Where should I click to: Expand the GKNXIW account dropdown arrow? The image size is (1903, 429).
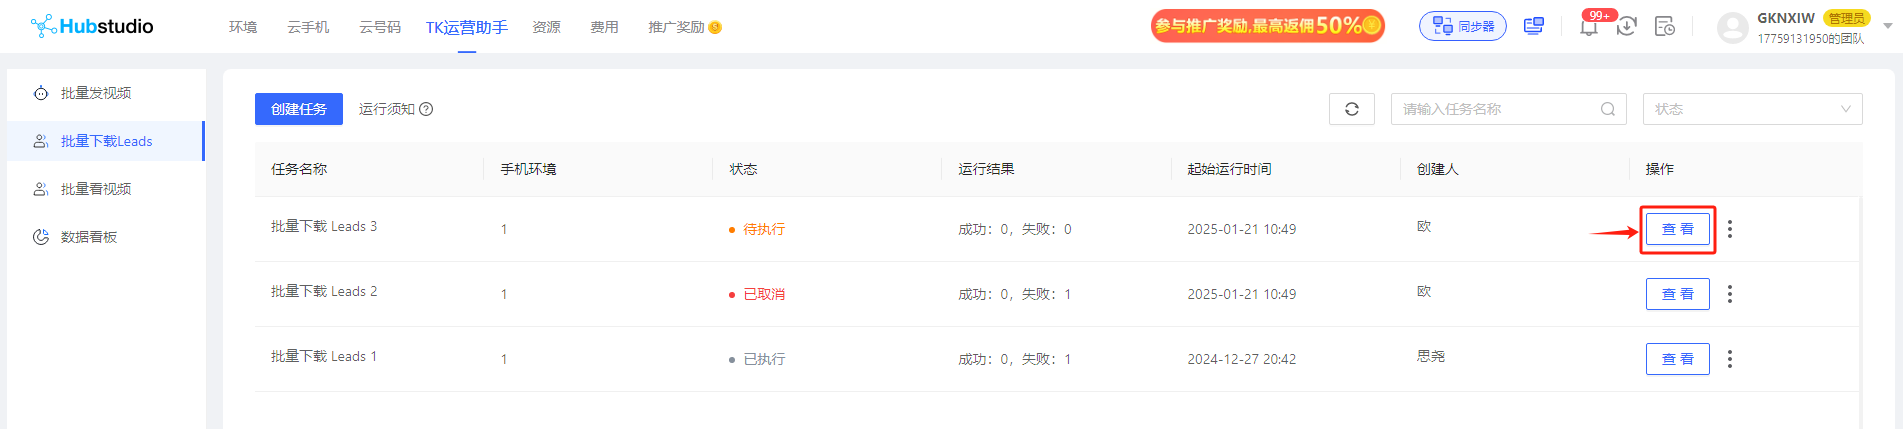pyautogui.click(x=1888, y=26)
